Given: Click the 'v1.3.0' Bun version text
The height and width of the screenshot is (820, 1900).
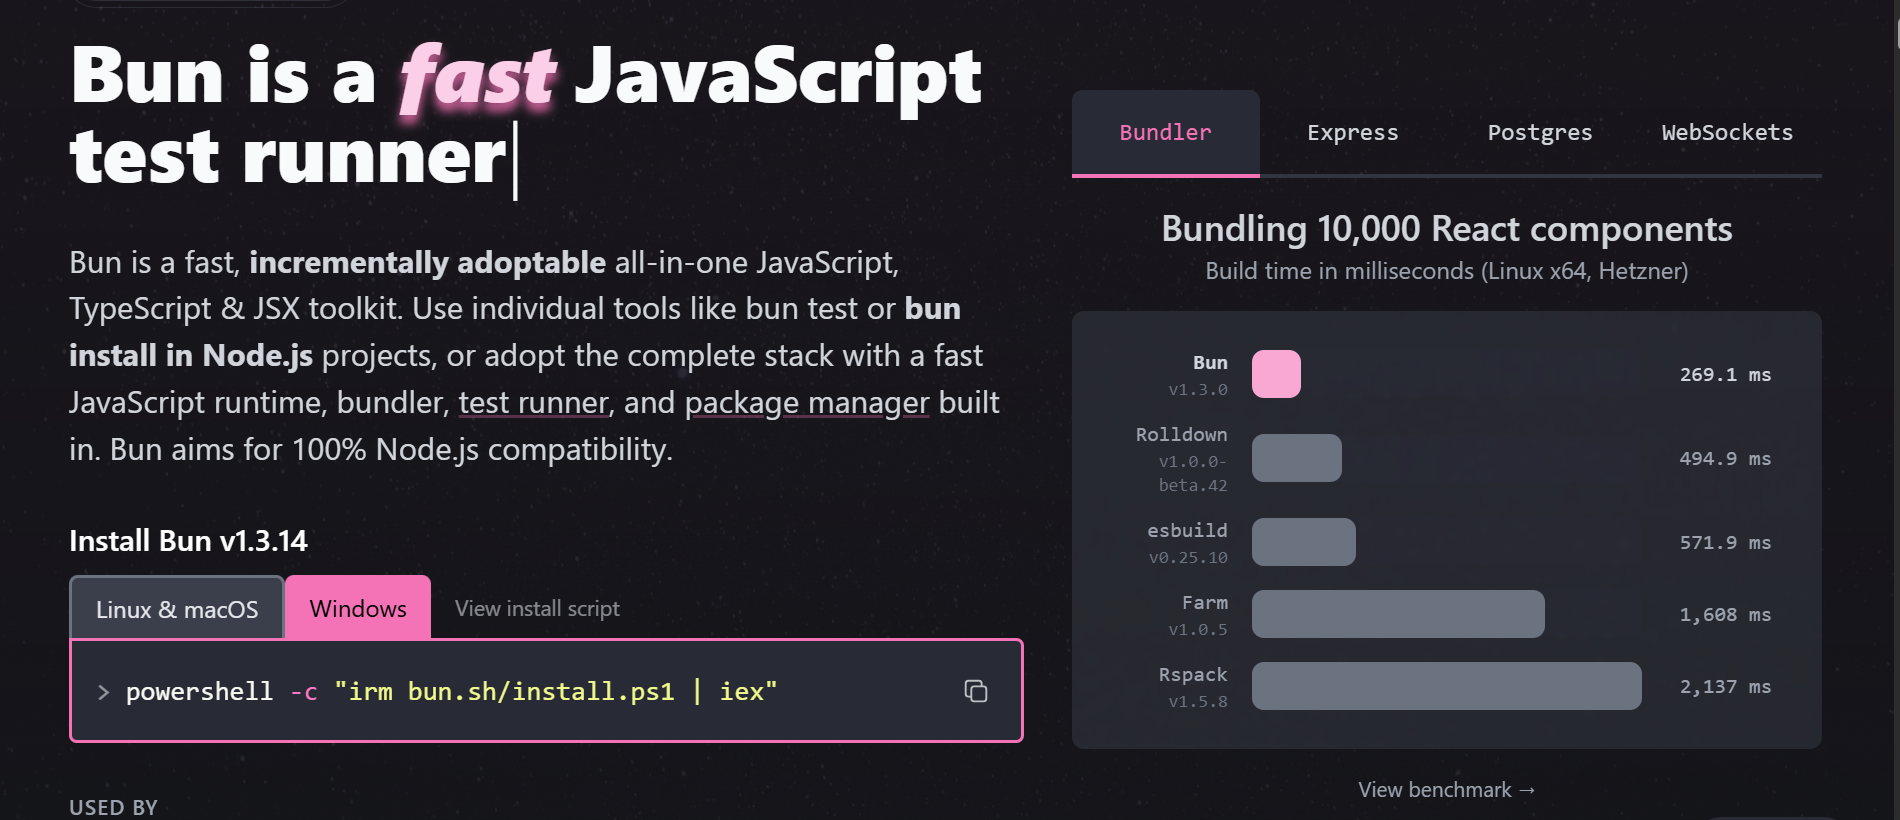Looking at the screenshot, I should click(x=1198, y=390).
